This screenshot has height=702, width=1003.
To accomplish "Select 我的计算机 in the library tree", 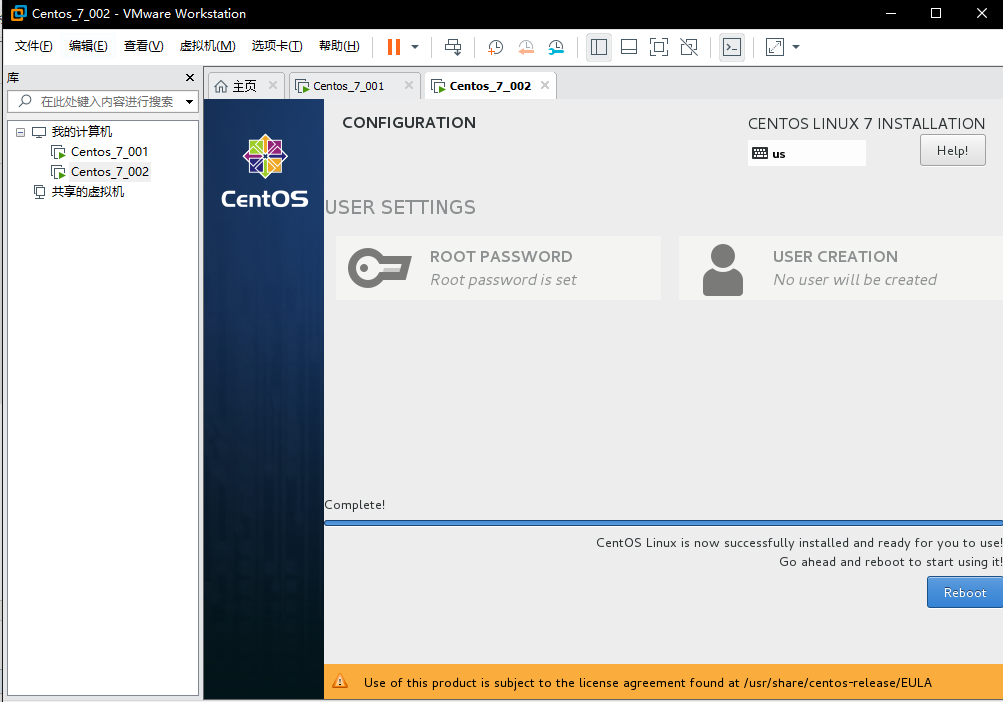I will pos(81,132).
